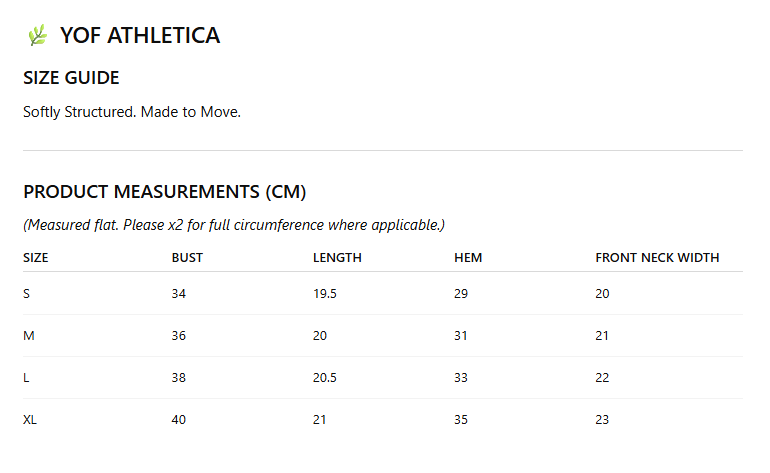The width and height of the screenshot is (770, 473).
Task: Click the length value 20.5 in row L
Action: tap(325, 378)
